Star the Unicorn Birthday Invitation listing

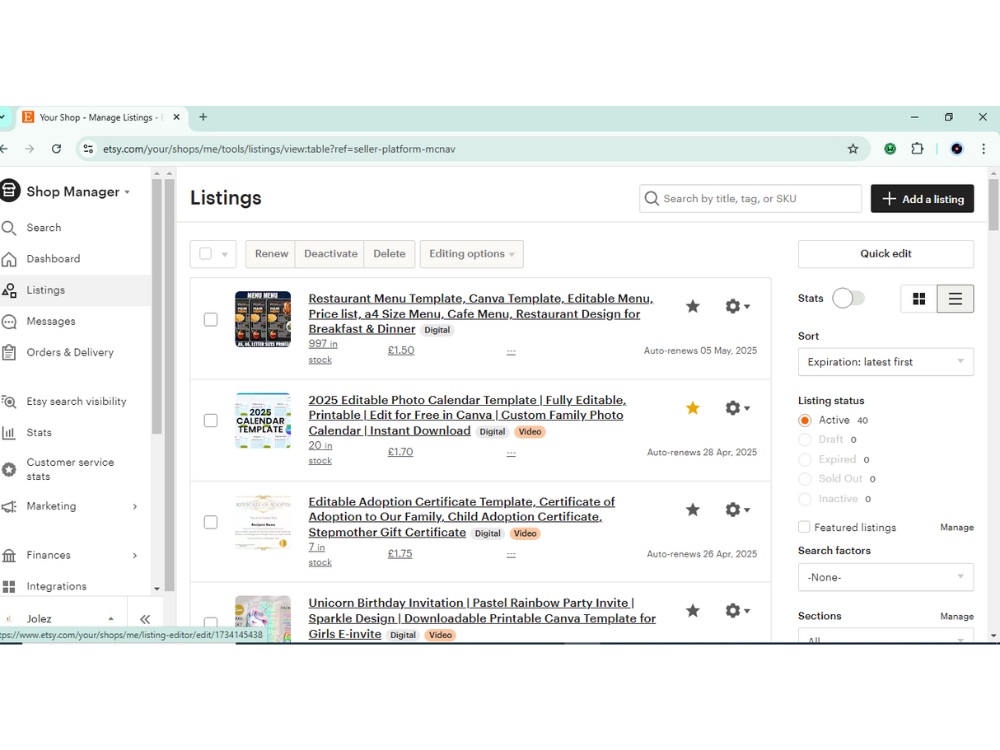[x=693, y=610]
